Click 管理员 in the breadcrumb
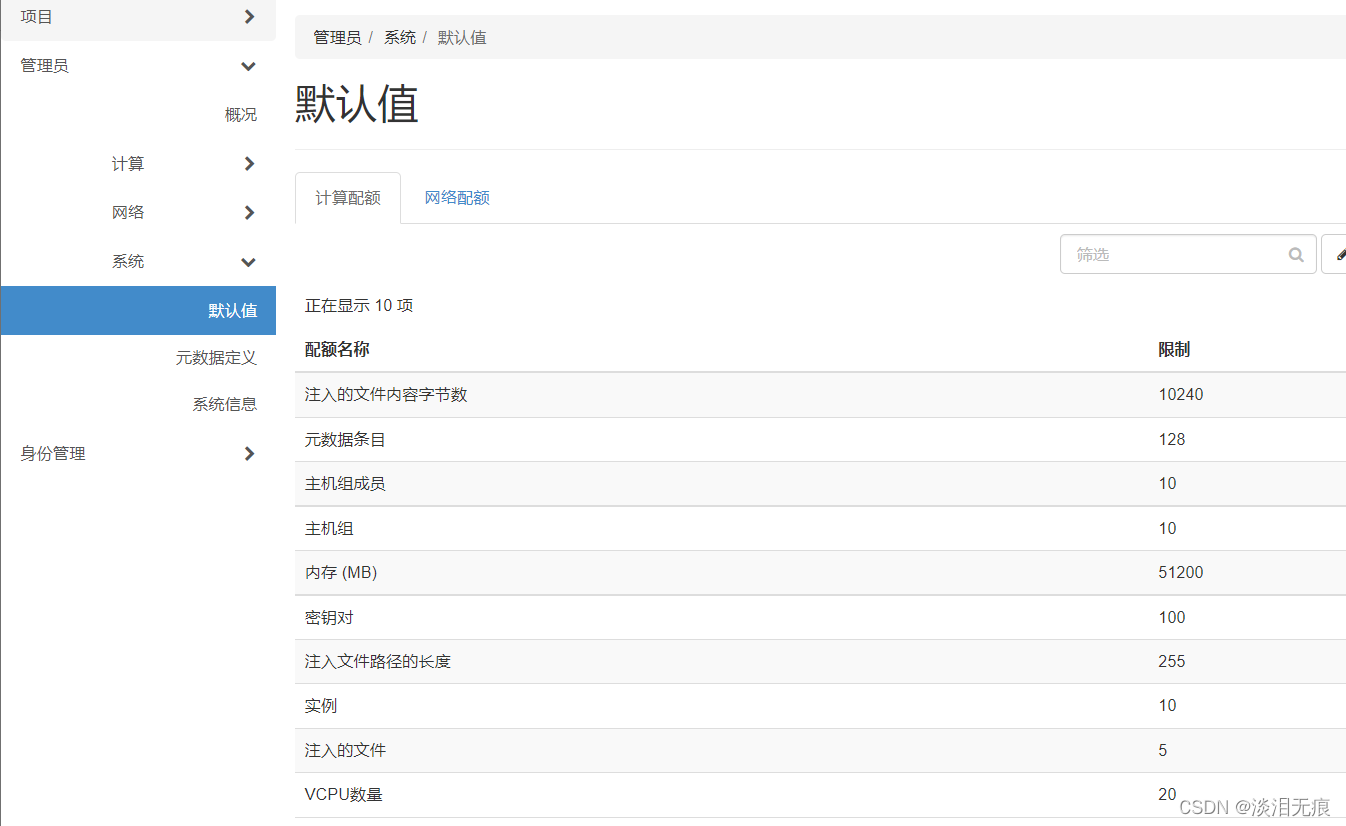1346x826 pixels. point(337,37)
